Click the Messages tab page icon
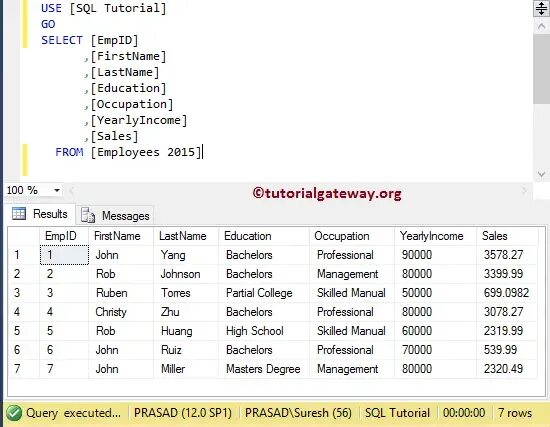 88,215
